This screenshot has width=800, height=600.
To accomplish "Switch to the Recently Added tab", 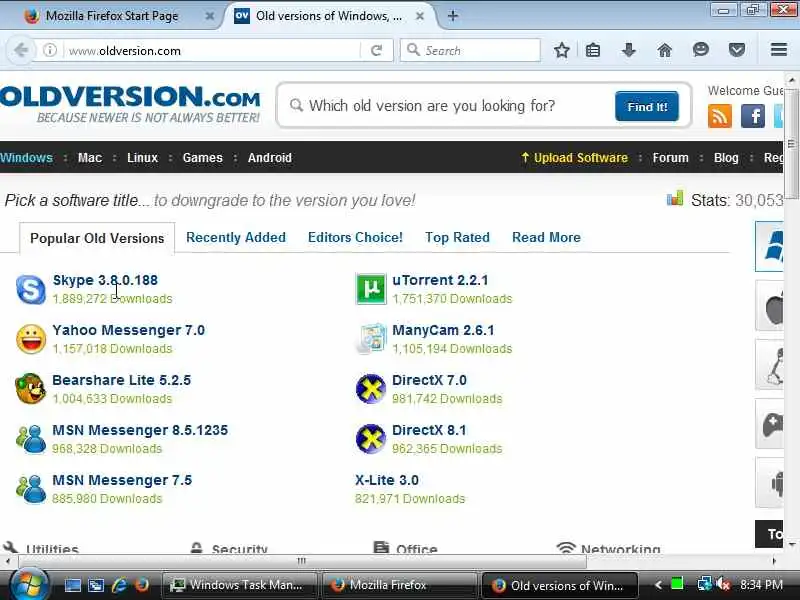I will click(236, 237).
